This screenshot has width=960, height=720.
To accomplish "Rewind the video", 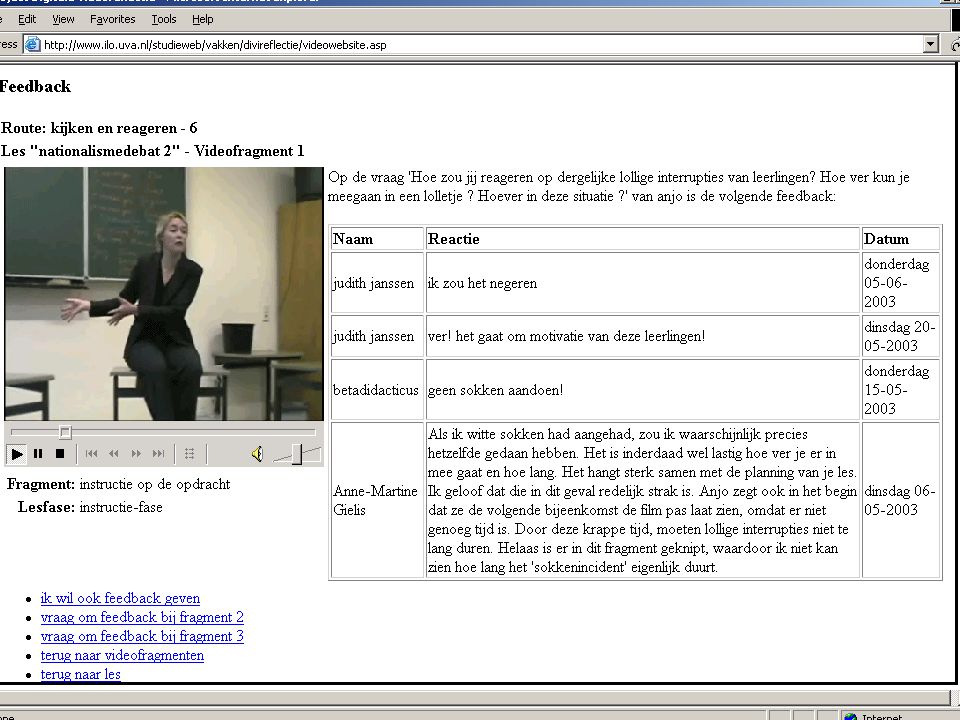I will [x=113, y=454].
